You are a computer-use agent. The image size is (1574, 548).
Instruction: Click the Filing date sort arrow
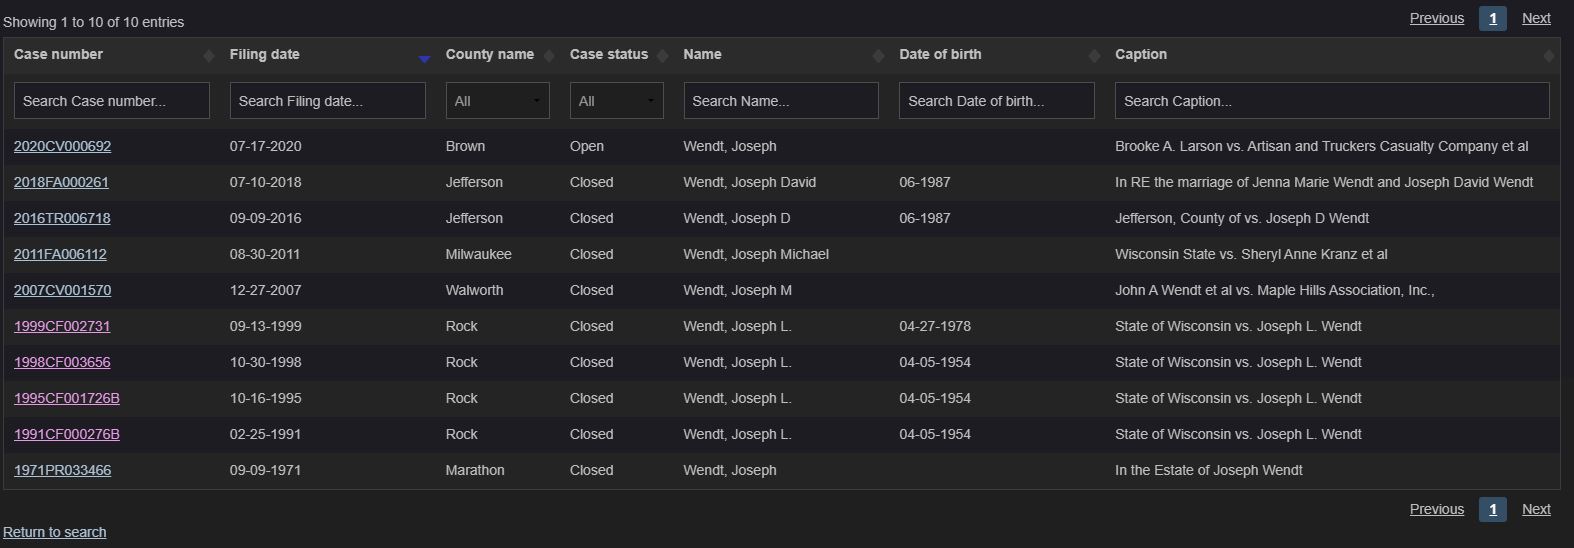(x=424, y=59)
